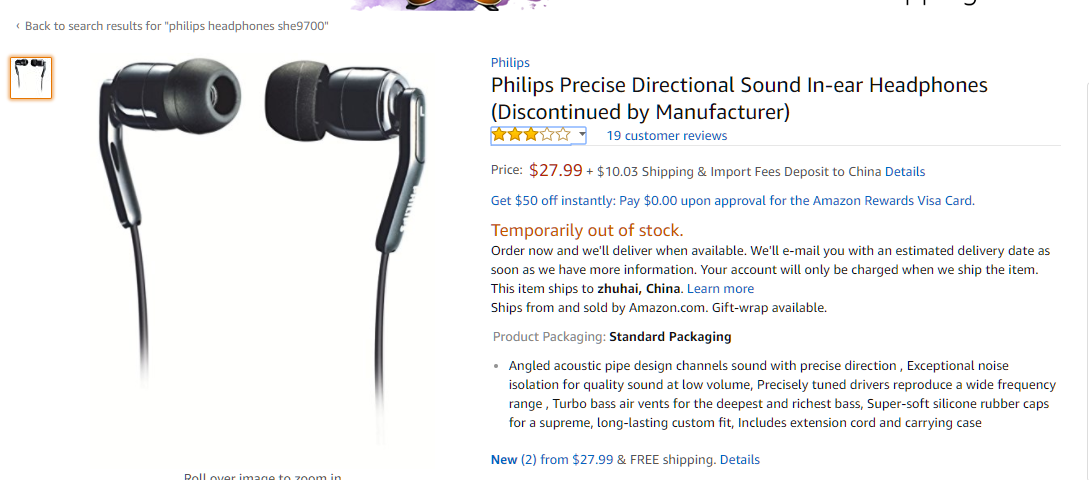The height and width of the screenshot is (480, 1089).
Task: Select the small headphones thumbnail
Action: pos(31,78)
